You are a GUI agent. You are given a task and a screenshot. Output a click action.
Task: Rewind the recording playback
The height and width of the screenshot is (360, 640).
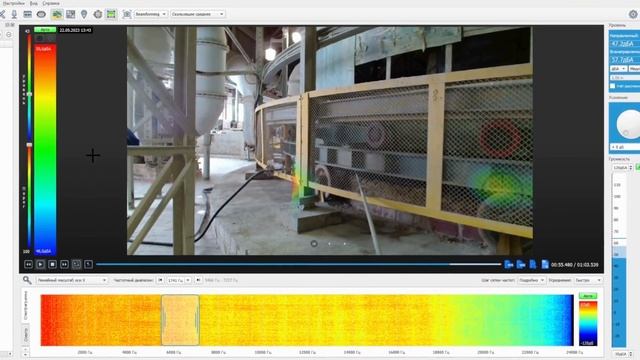click(x=28, y=264)
